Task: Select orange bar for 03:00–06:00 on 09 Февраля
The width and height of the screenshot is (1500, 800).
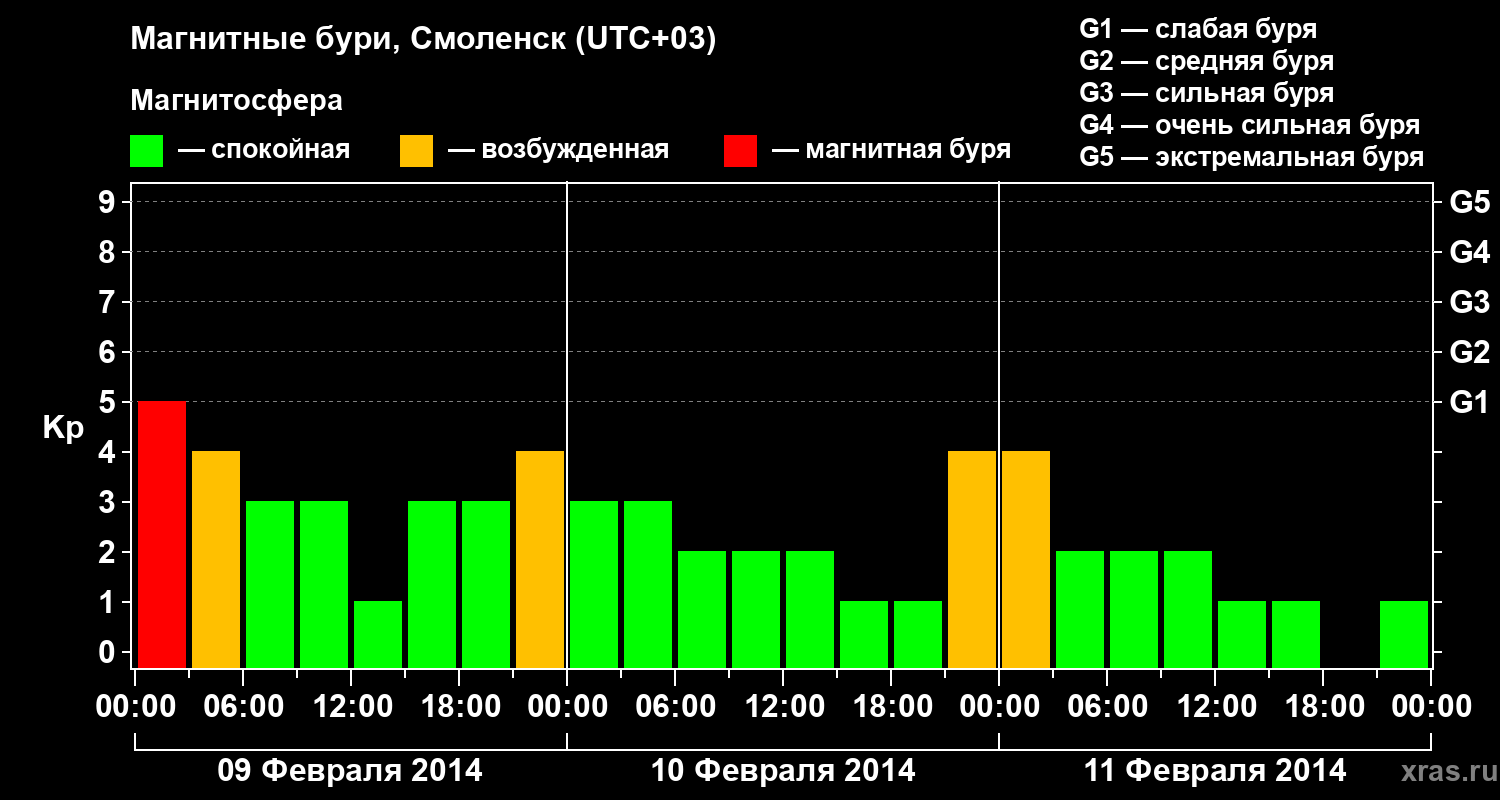Action: click(216, 559)
